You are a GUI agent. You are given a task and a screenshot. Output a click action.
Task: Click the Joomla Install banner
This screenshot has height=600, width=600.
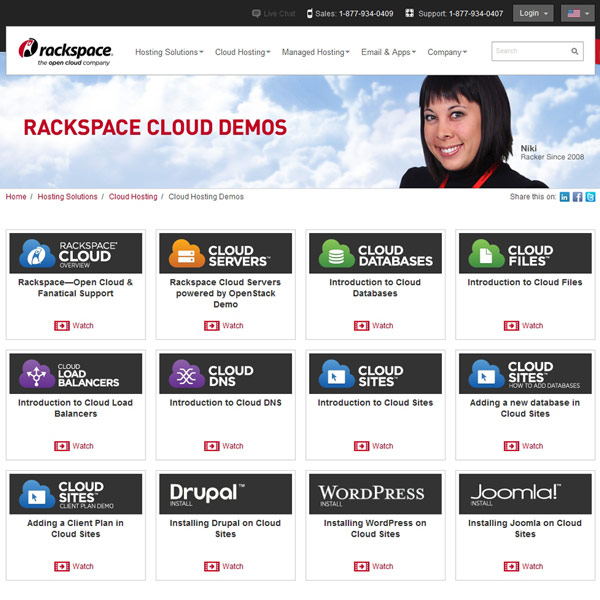(x=525, y=494)
